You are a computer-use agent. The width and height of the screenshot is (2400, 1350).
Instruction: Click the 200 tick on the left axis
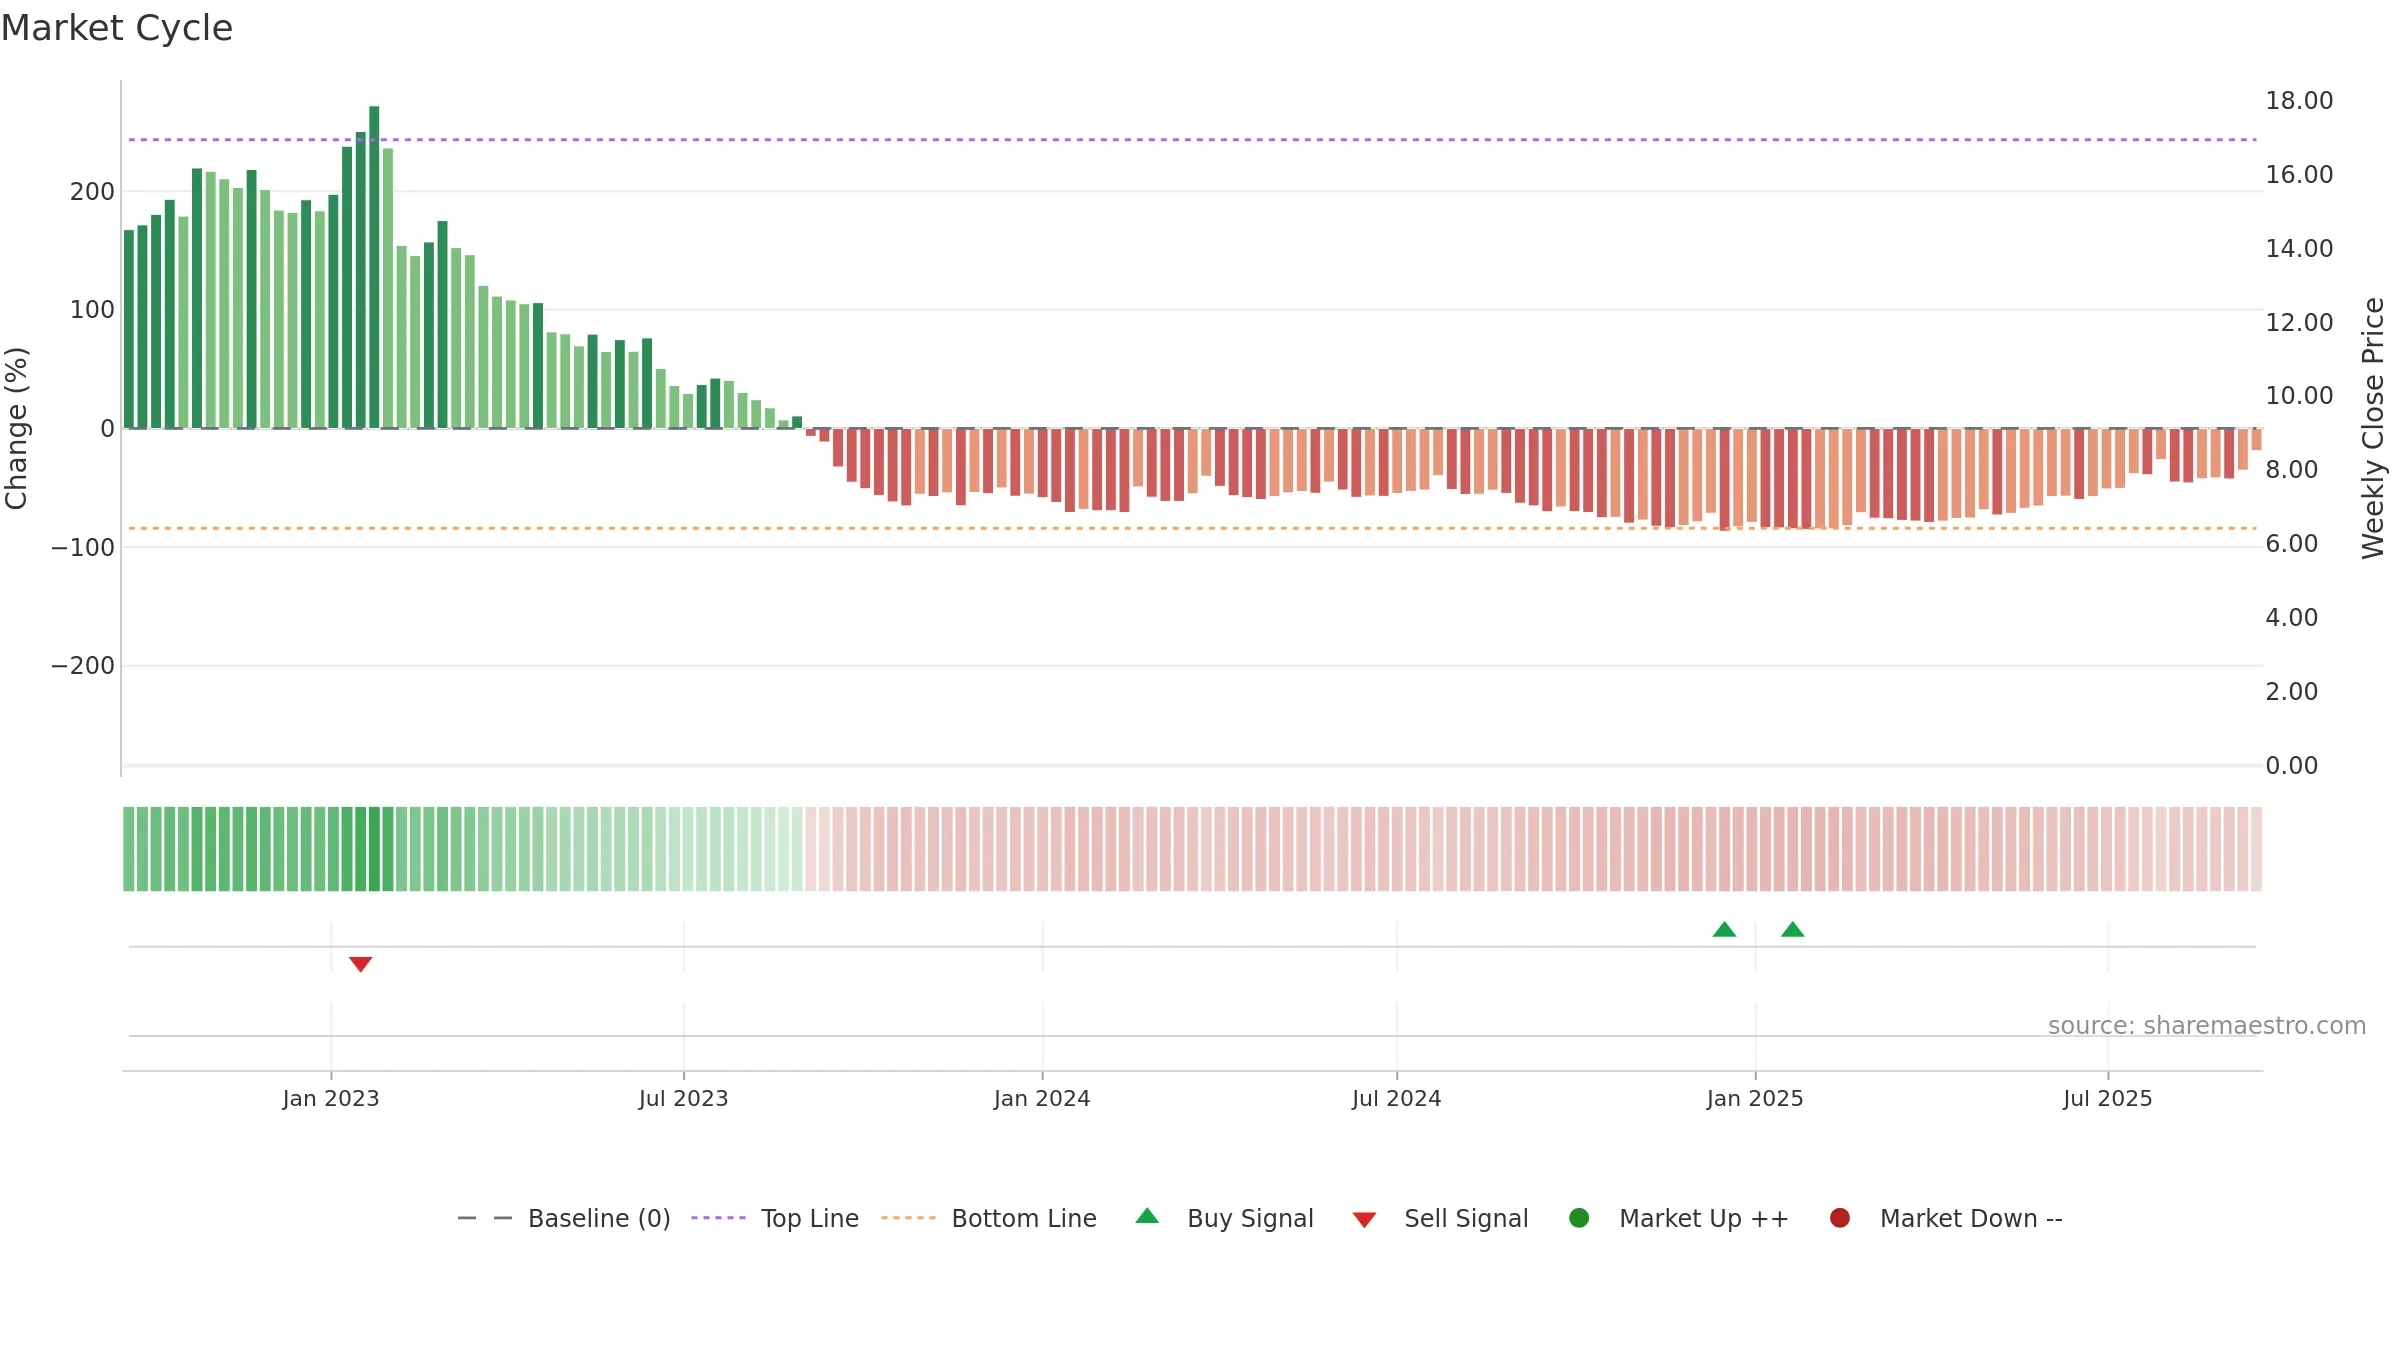(x=92, y=191)
